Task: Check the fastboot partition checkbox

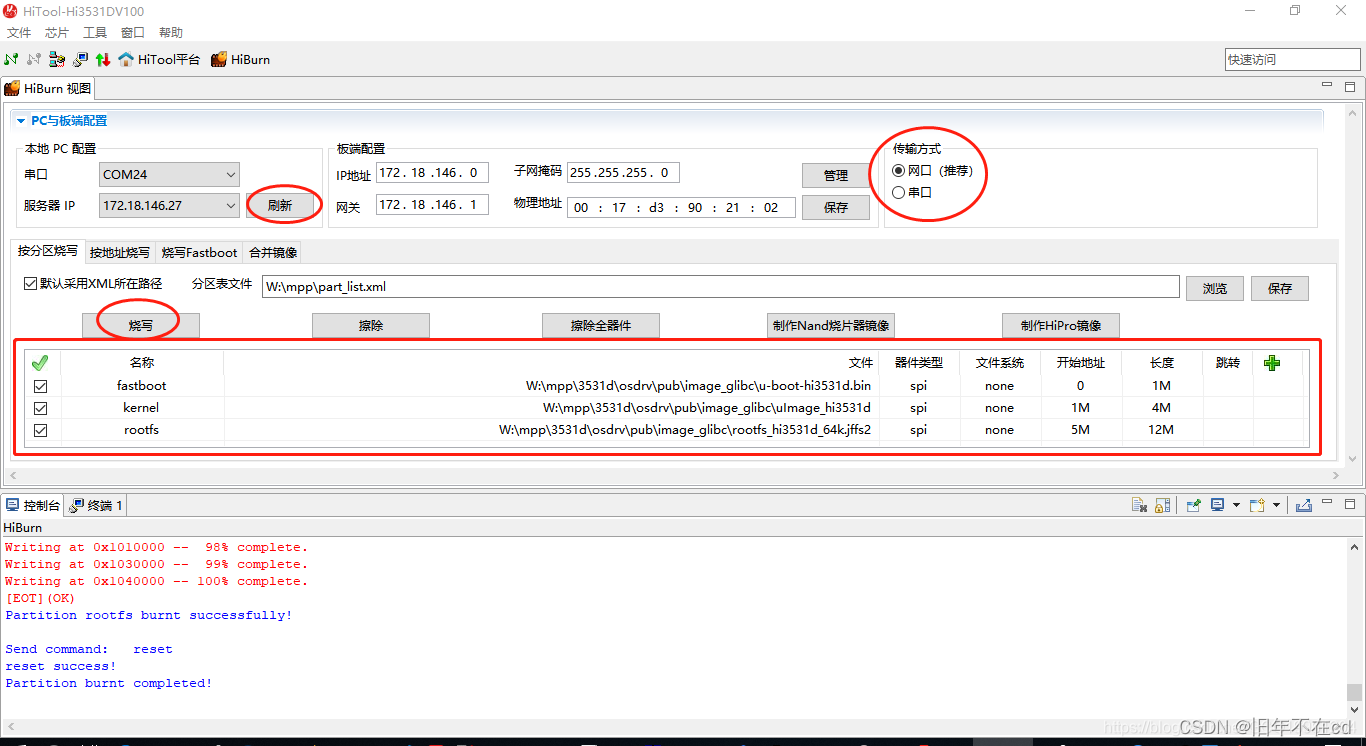Action: click(41, 386)
